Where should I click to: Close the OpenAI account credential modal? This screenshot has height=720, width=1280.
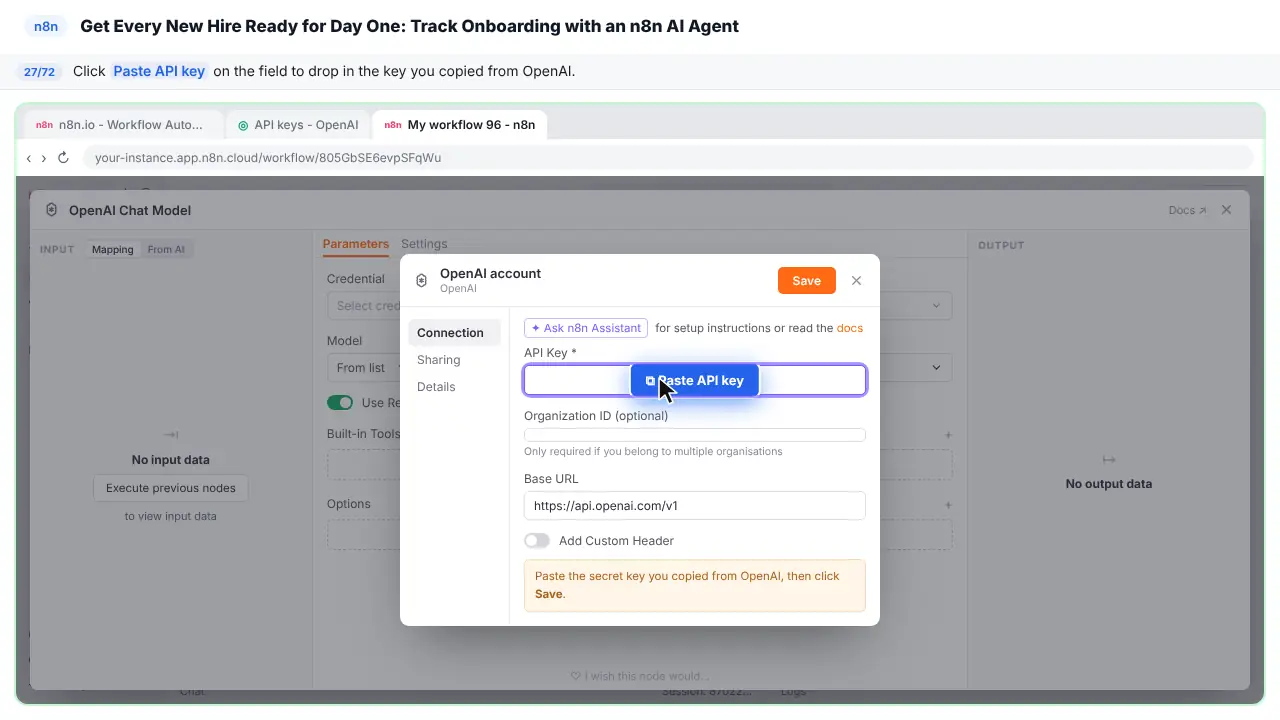[x=856, y=281]
